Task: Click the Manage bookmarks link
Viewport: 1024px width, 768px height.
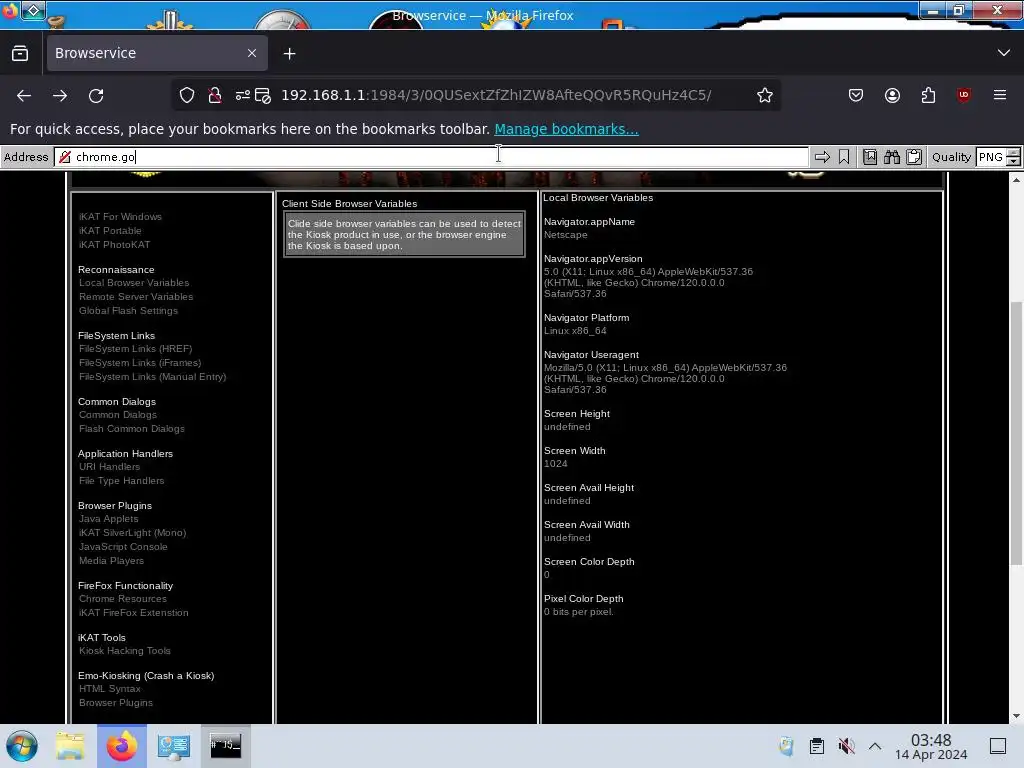Action: tap(566, 129)
